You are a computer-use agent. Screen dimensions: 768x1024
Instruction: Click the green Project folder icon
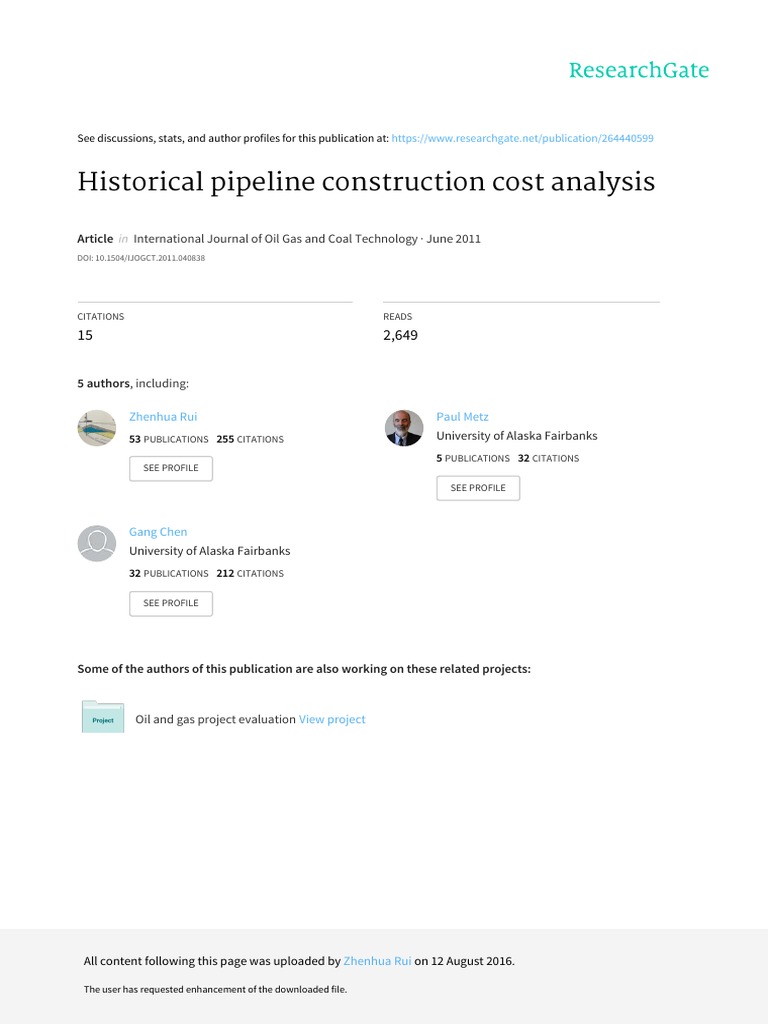(103, 718)
